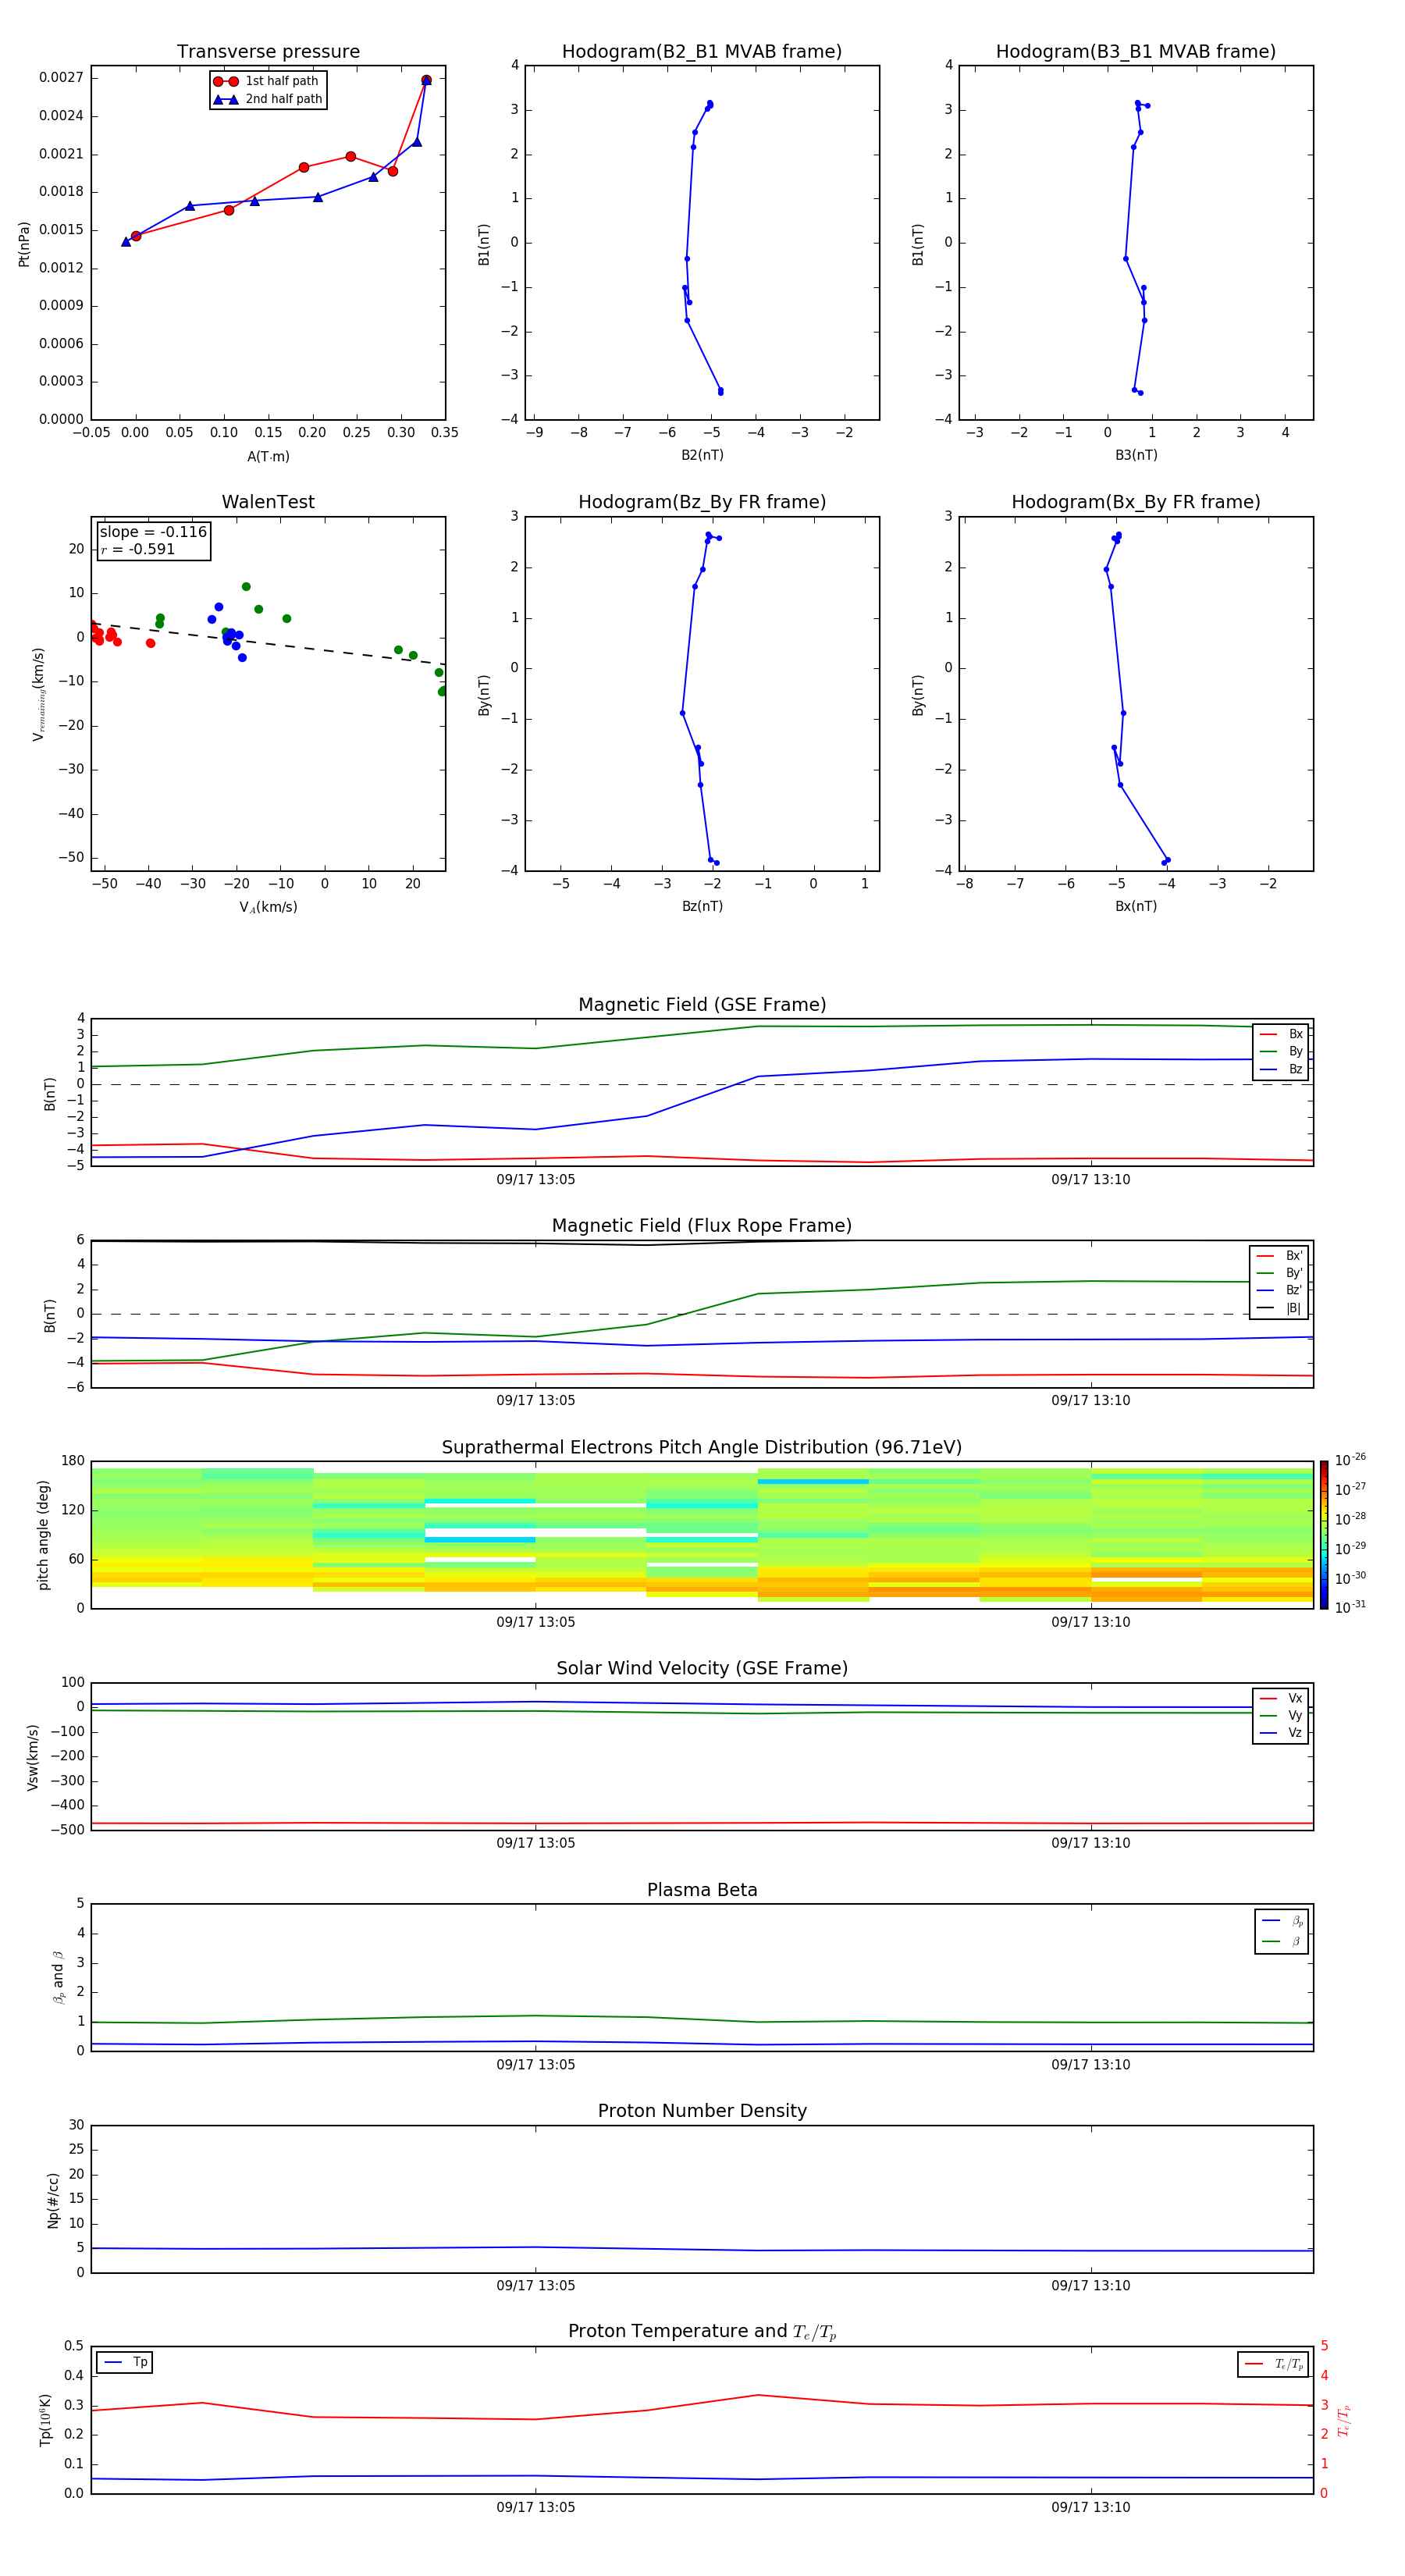Click the 'Hodogram(B2_B1 MVAB frame)' title
Image resolution: width=1405 pixels, height=2576 pixels.
pyautogui.click(x=702, y=52)
